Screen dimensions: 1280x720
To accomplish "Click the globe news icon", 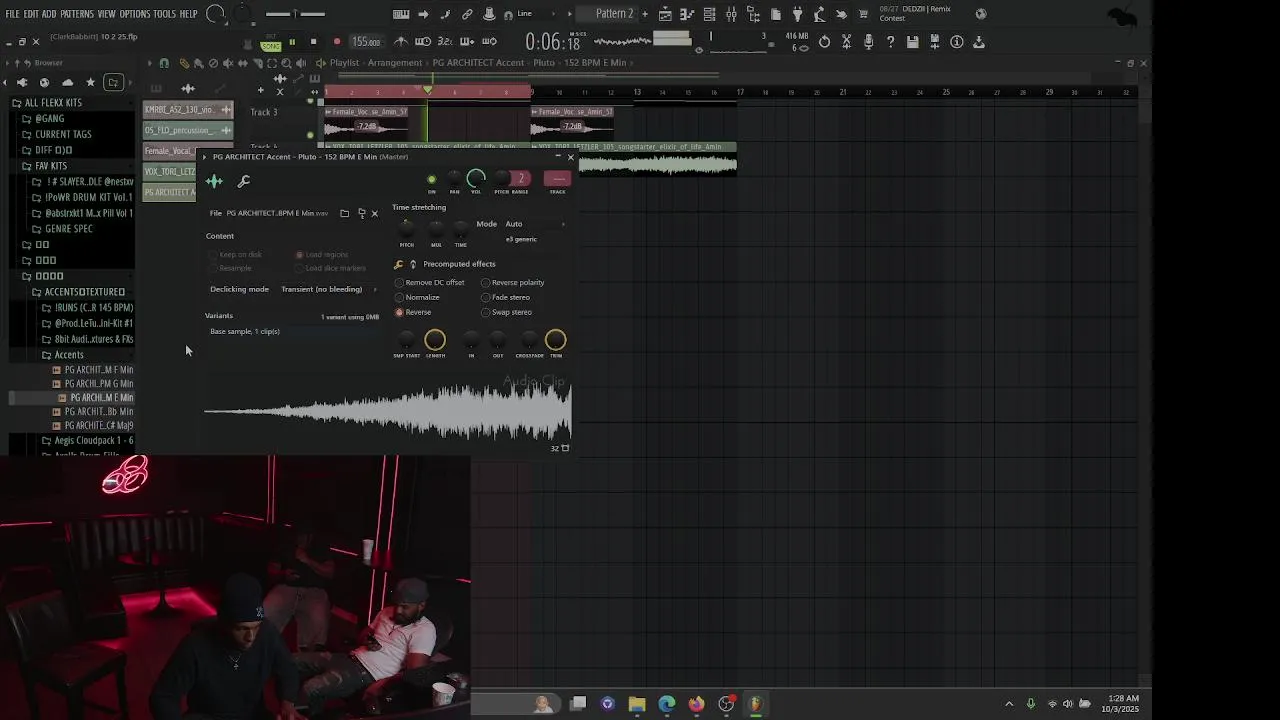I will click(x=981, y=14).
